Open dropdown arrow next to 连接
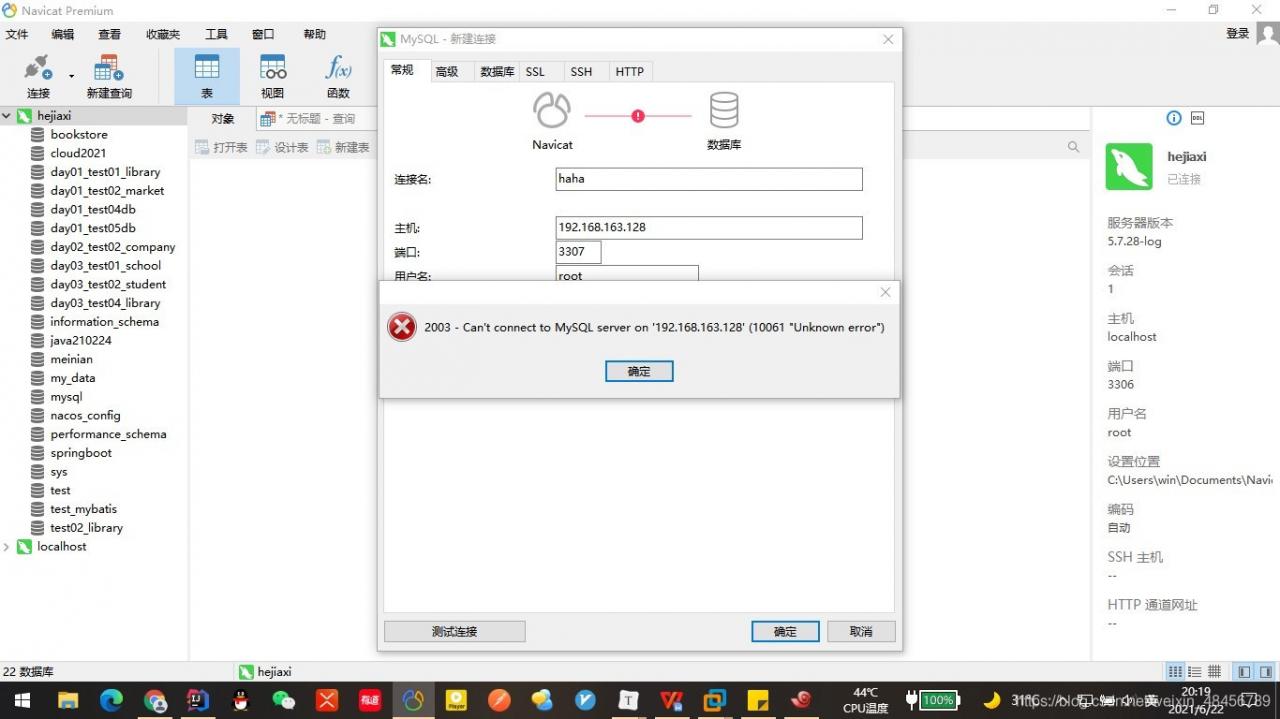1280x719 pixels. click(71, 75)
